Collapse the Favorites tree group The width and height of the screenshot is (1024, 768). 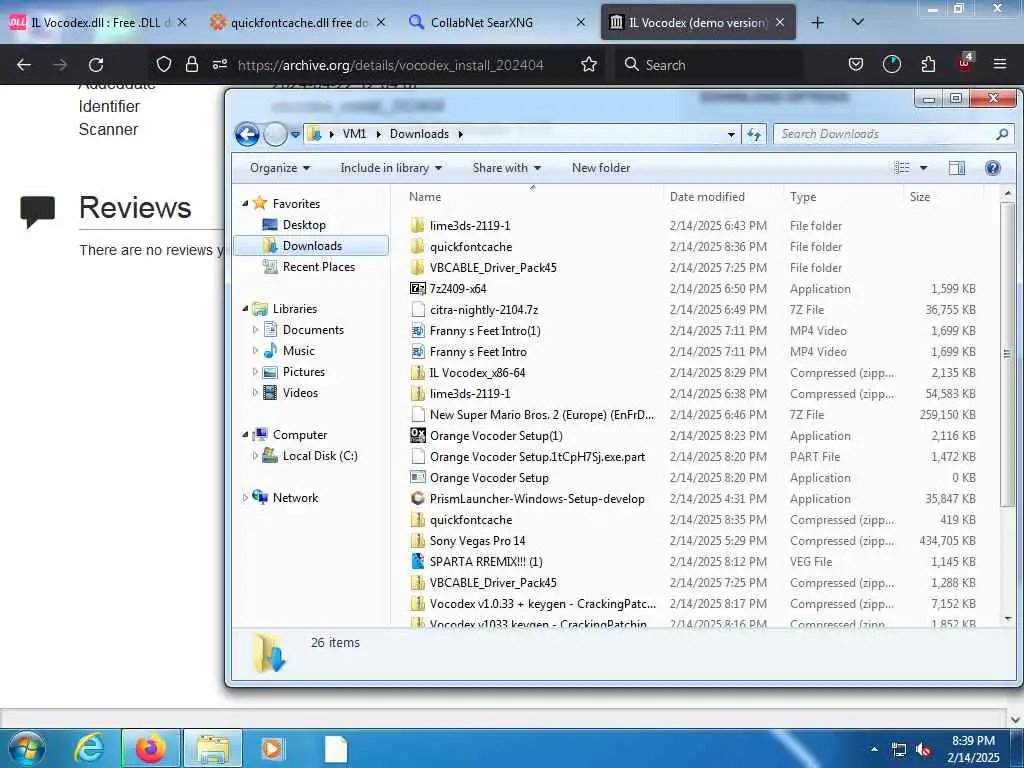click(x=245, y=204)
